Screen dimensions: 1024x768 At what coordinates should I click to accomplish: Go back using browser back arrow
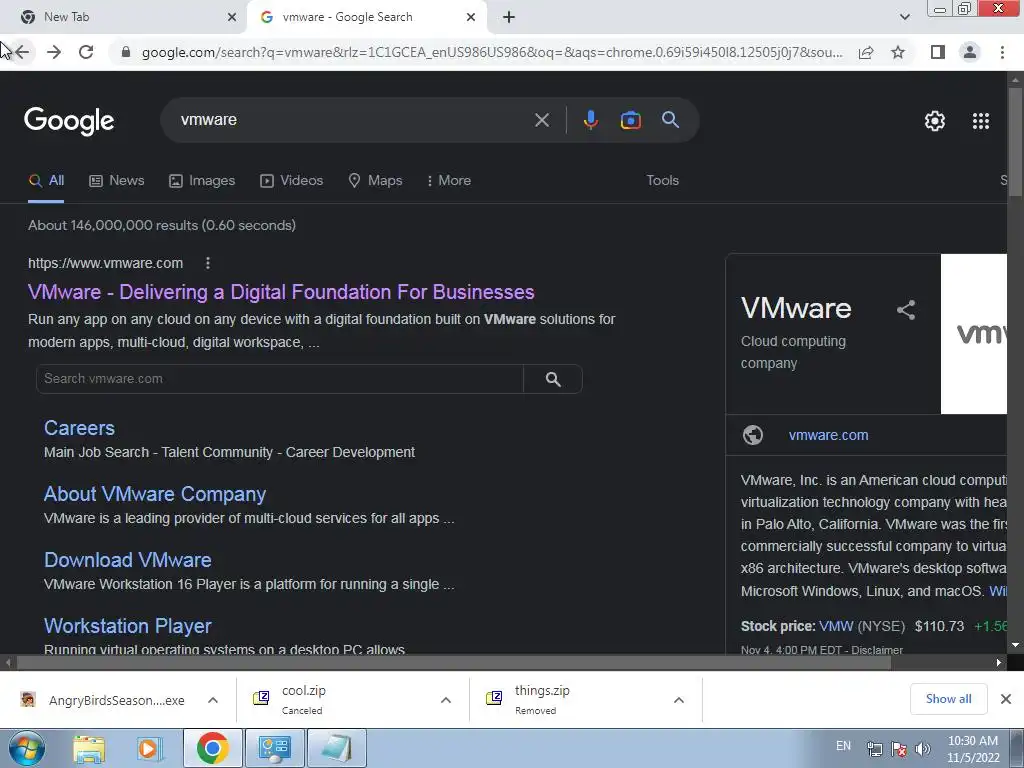22,52
